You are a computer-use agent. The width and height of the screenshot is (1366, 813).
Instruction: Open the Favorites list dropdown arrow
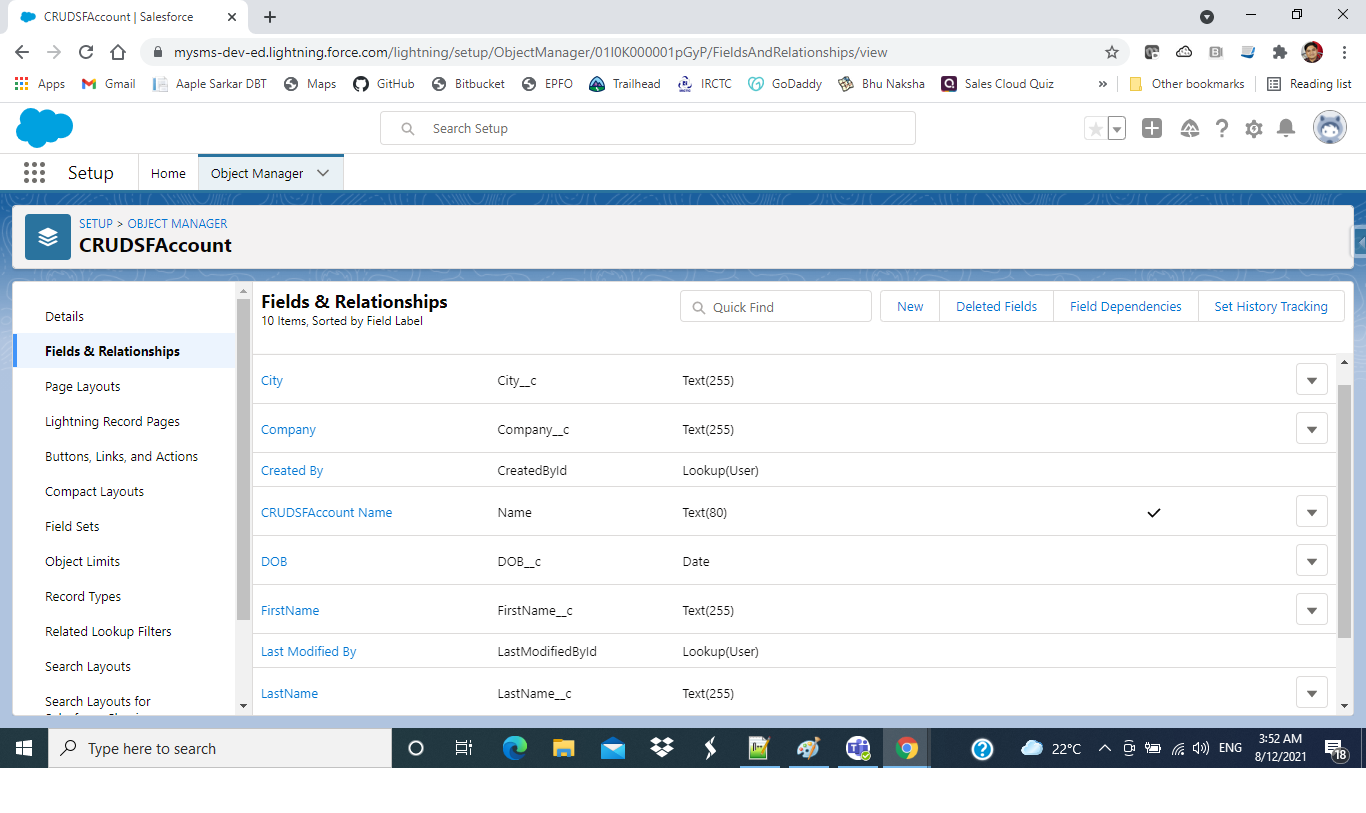point(1117,128)
